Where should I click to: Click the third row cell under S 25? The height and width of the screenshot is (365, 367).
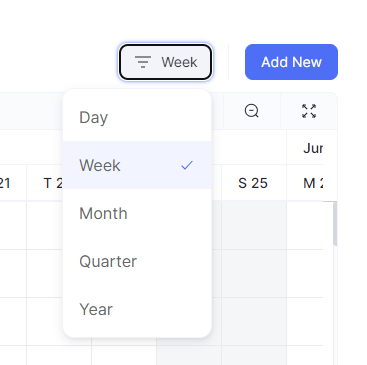tap(254, 321)
